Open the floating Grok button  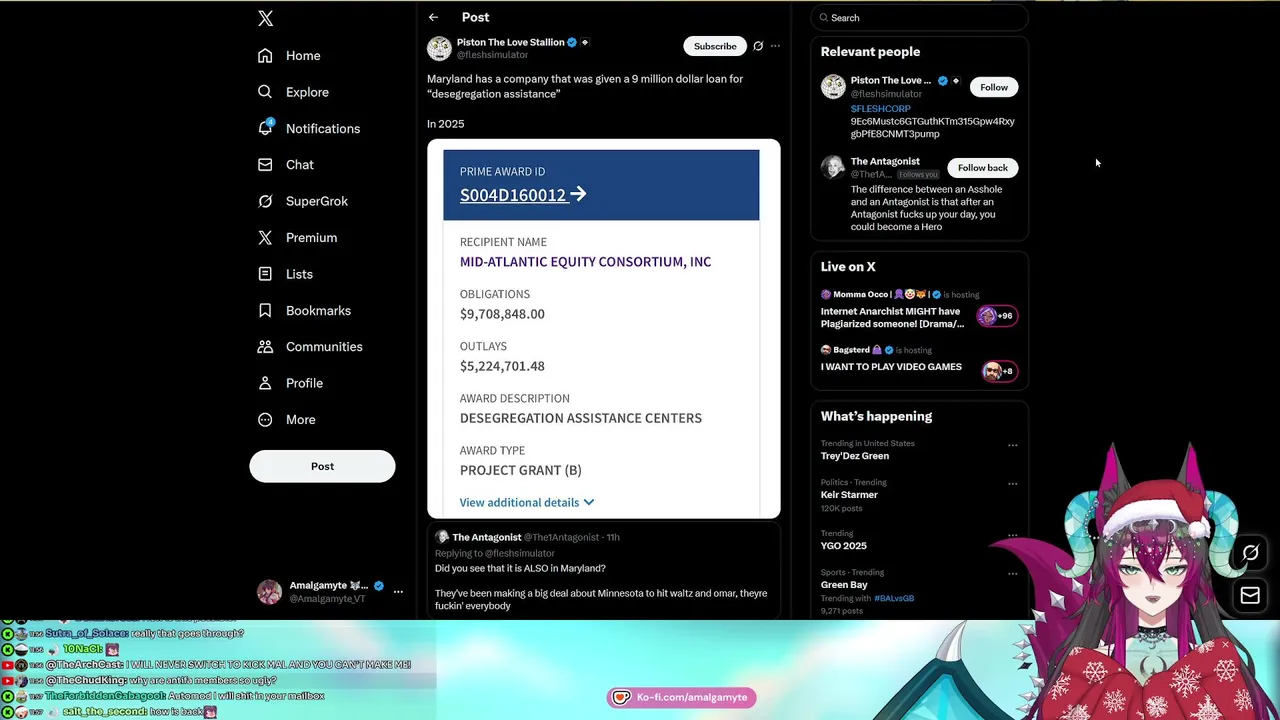click(1250, 553)
